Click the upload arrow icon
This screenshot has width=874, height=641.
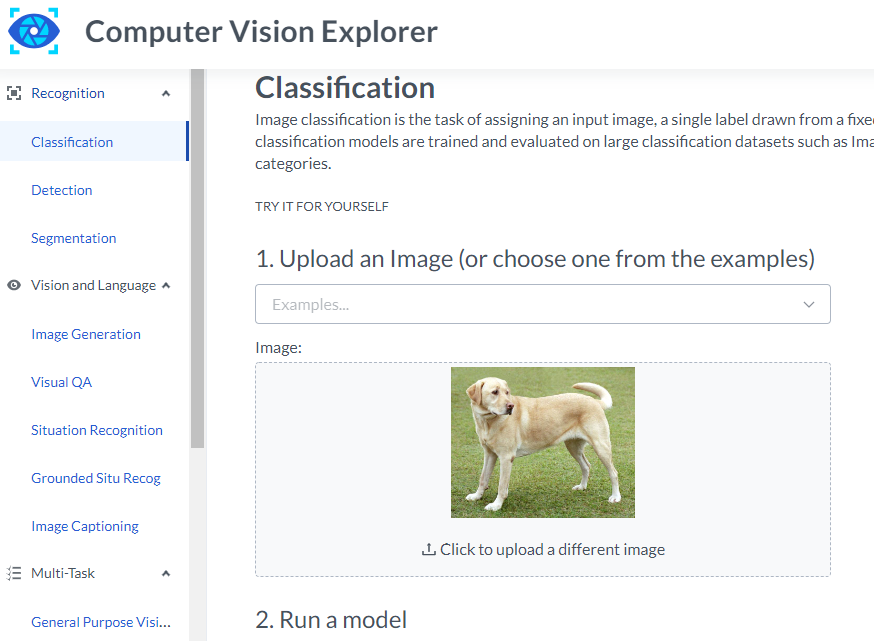pyautogui.click(x=428, y=550)
